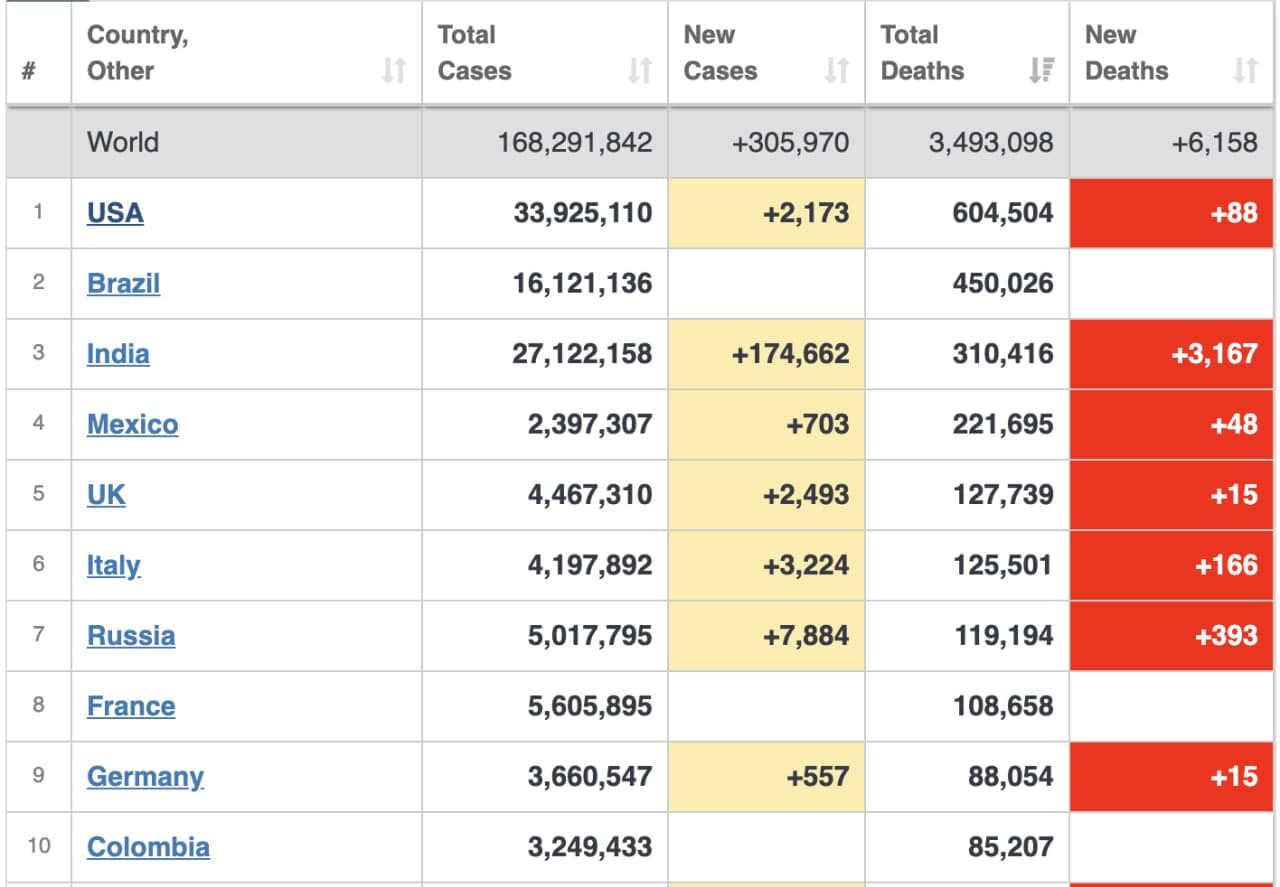This screenshot has width=1280, height=887.
Task: Select UK new cases +2,493
Action: pyautogui.click(x=806, y=495)
